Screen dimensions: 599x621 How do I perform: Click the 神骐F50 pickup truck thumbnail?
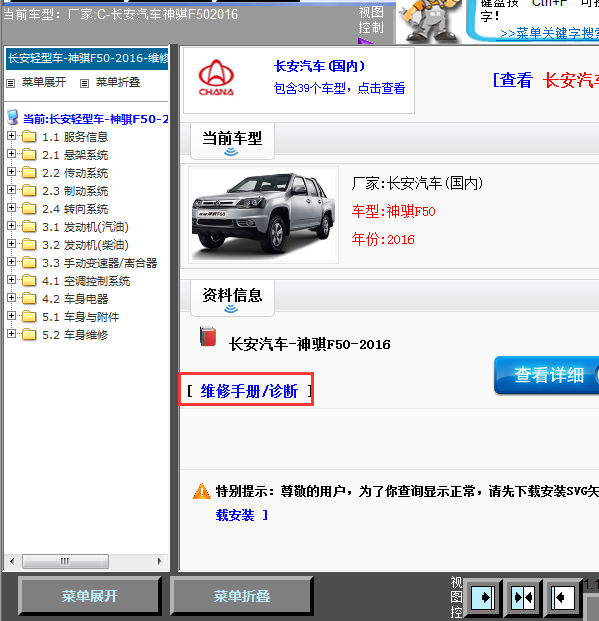263,214
